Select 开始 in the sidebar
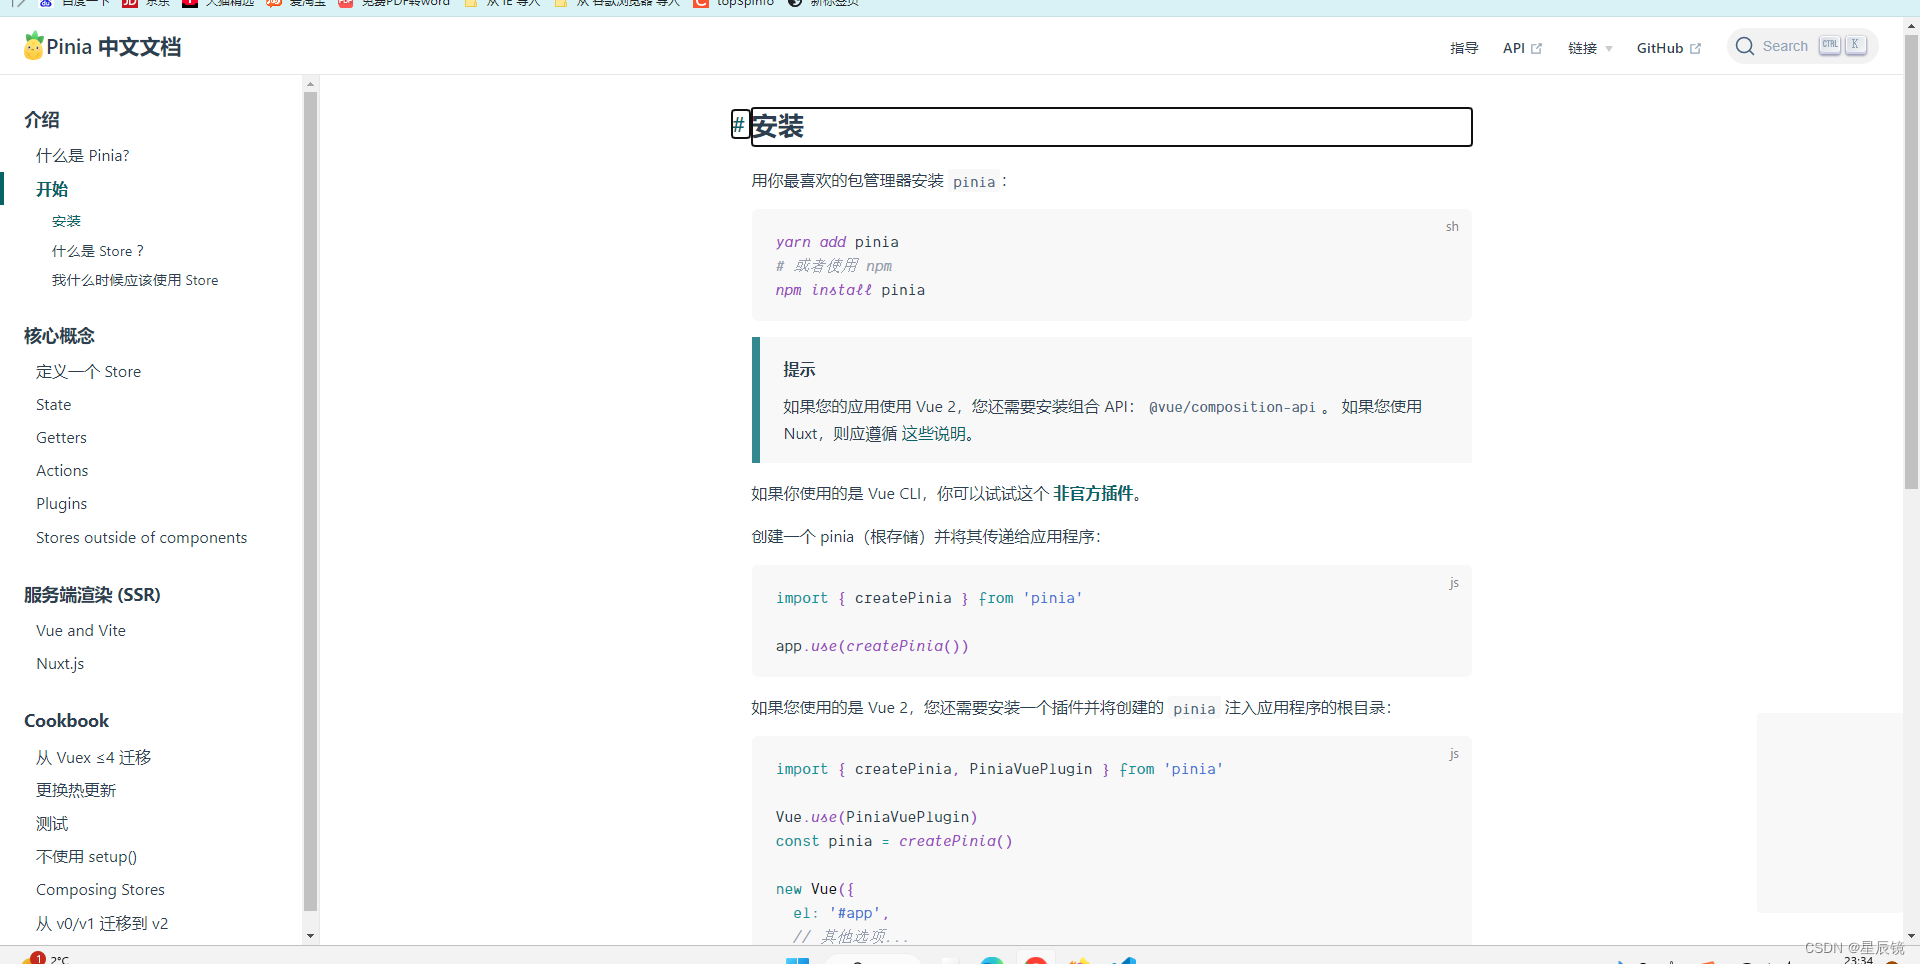The height and width of the screenshot is (964, 1920). pyautogui.click(x=52, y=190)
